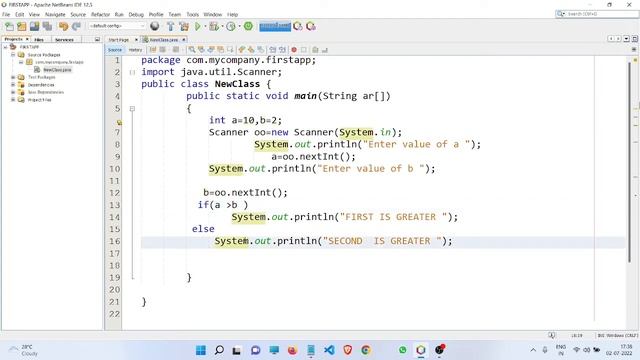
Task: Collapse the Source Packages node
Action: click(13, 54)
